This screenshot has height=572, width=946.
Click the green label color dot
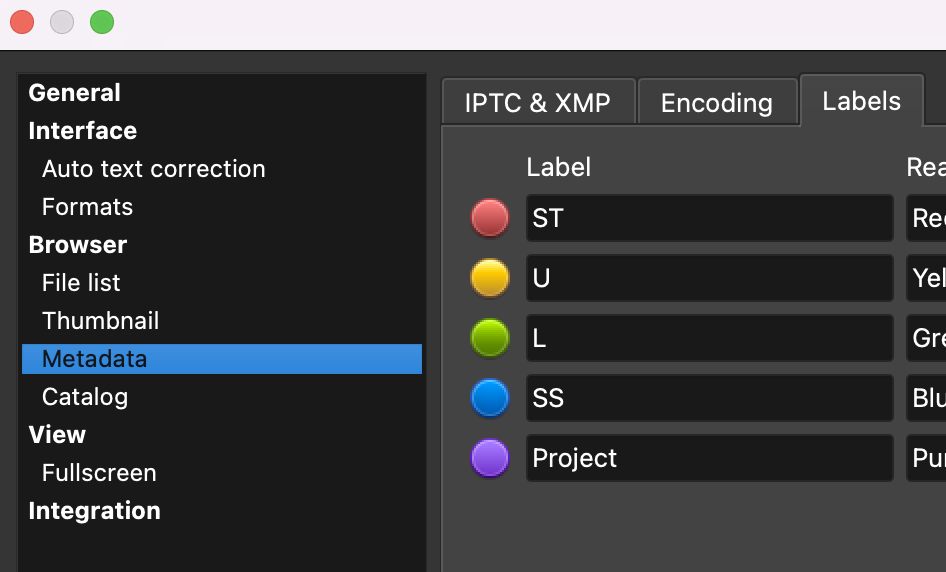490,338
